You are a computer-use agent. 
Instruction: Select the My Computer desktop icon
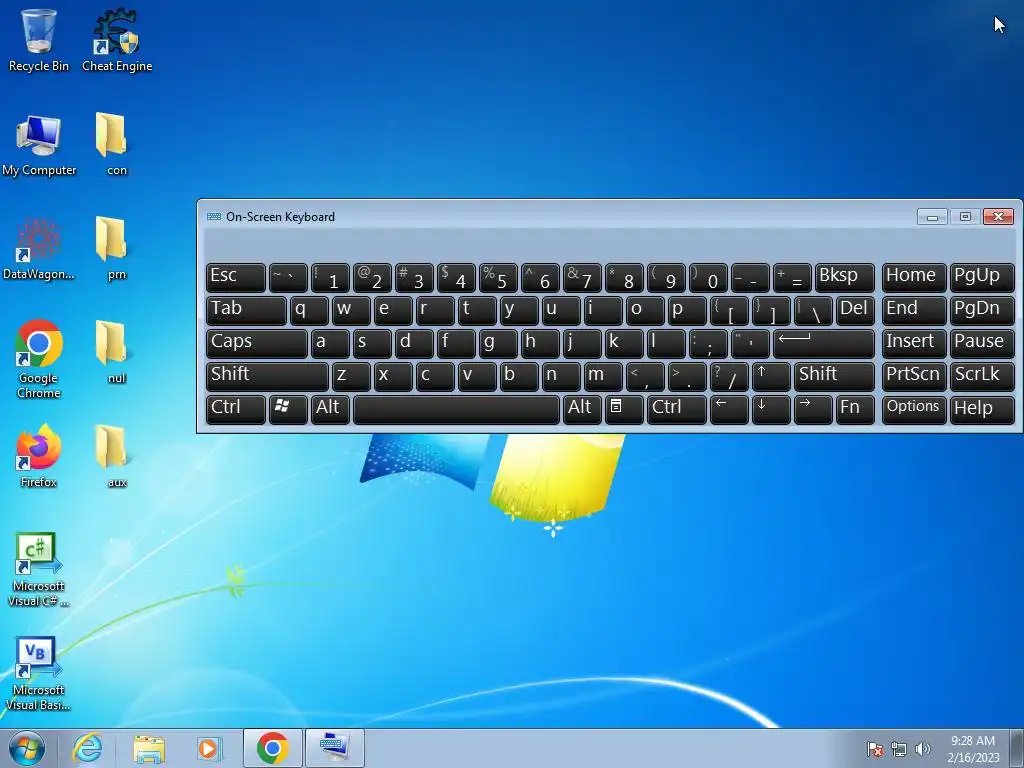(x=39, y=145)
